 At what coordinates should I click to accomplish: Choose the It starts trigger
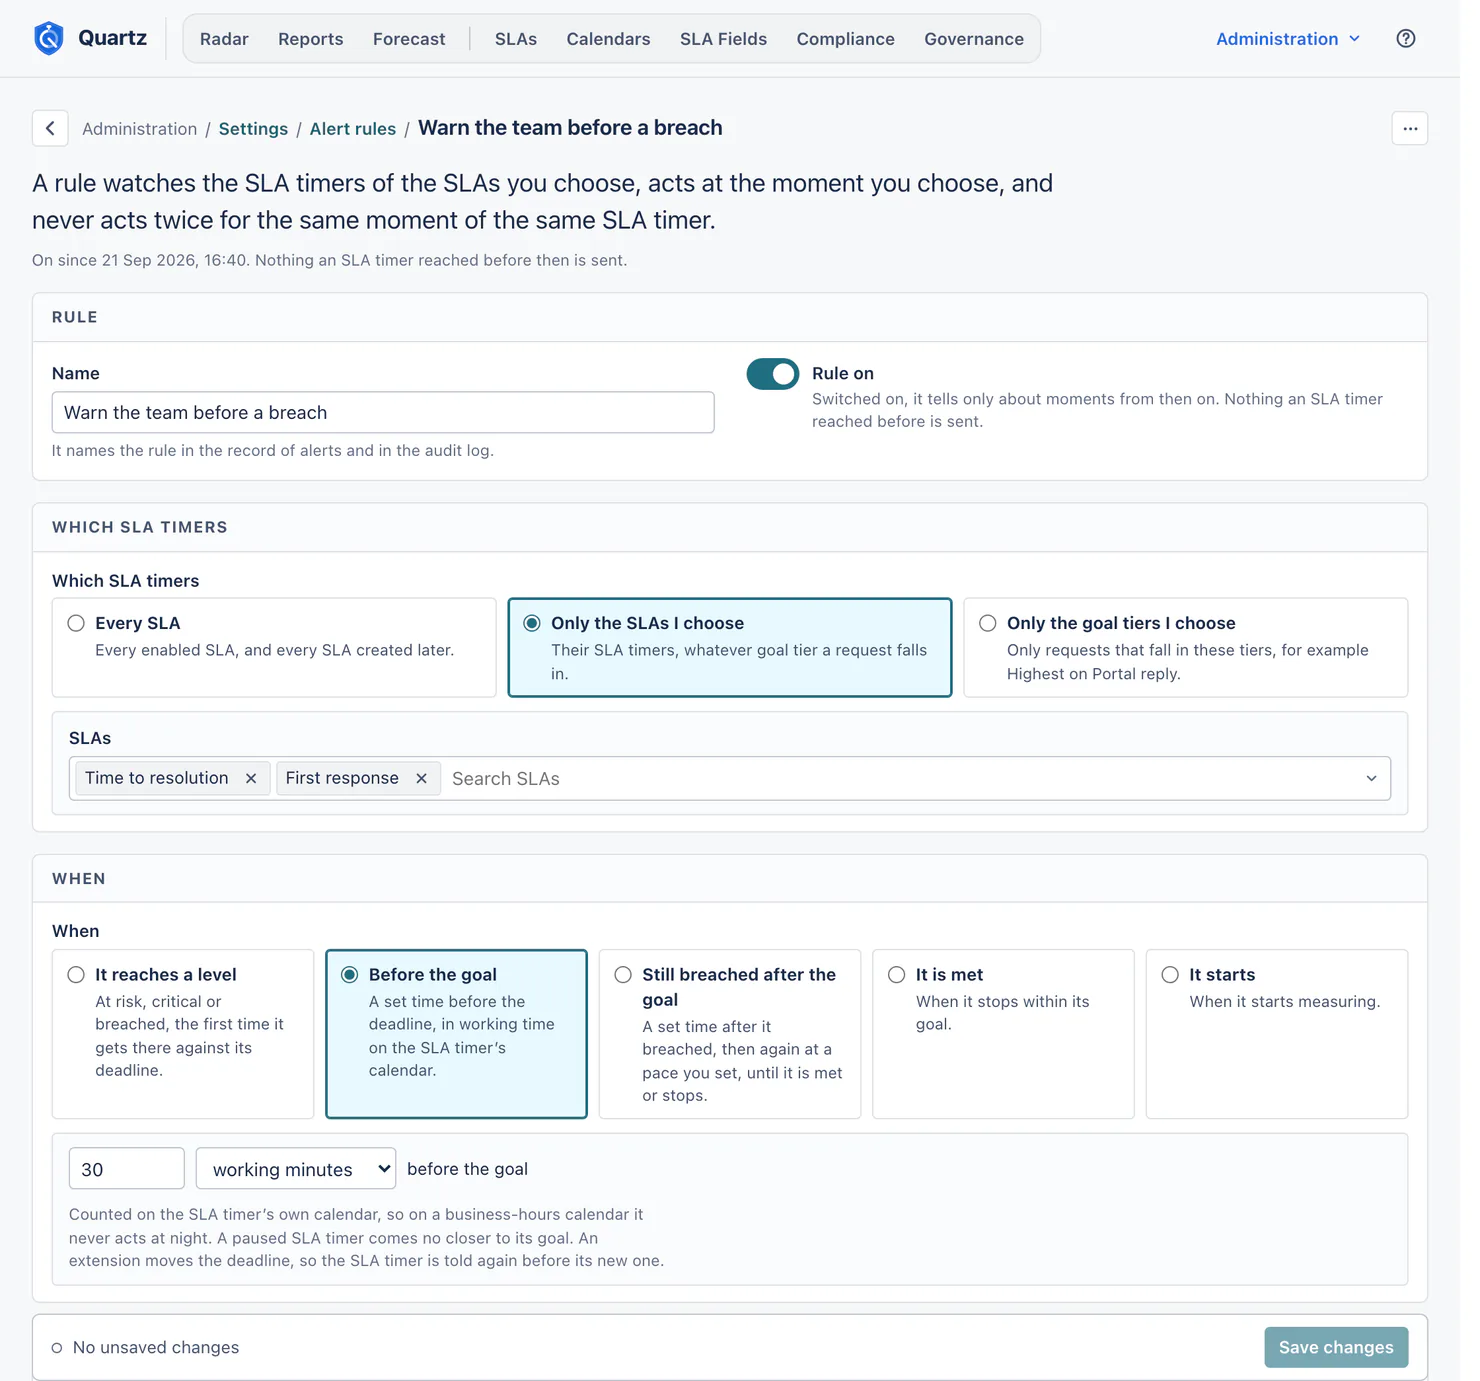pos(1277,1034)
